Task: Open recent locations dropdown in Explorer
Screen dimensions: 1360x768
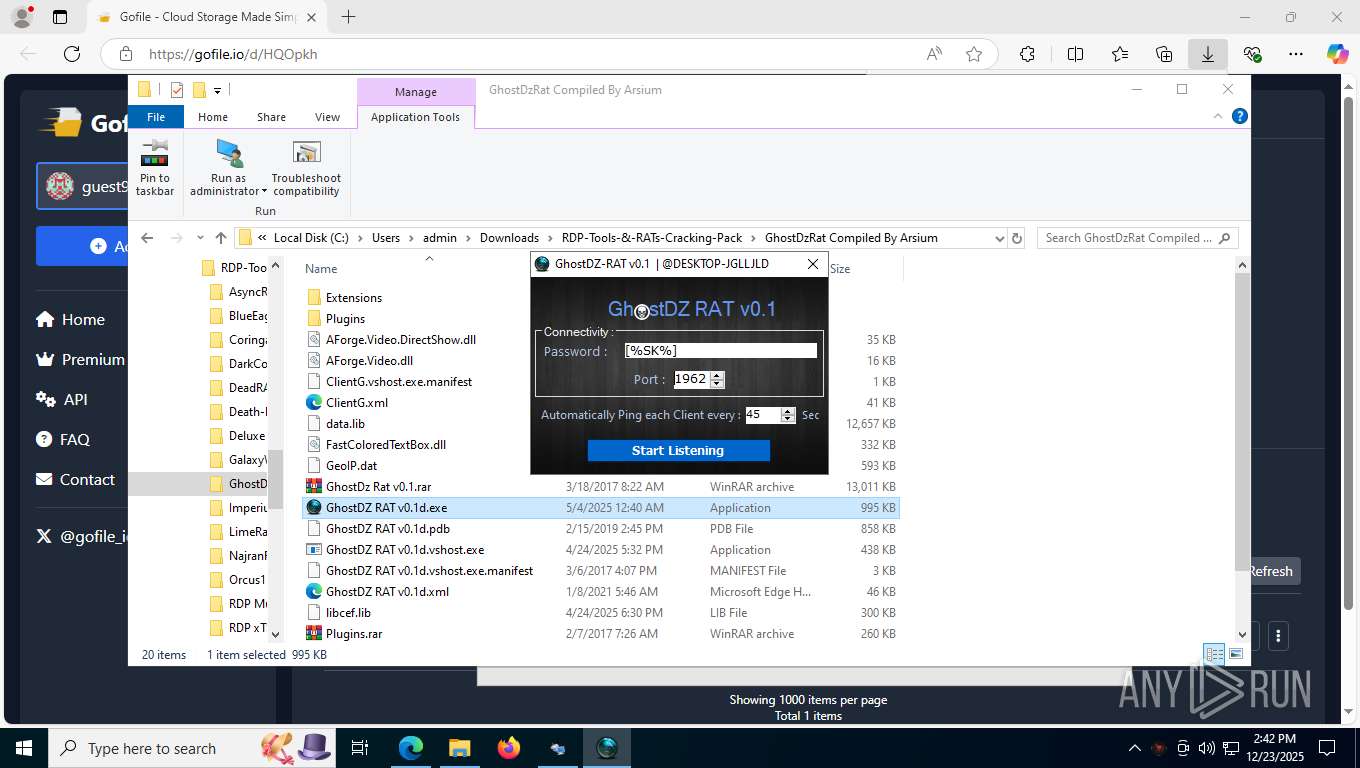Action: click(200, 238)
